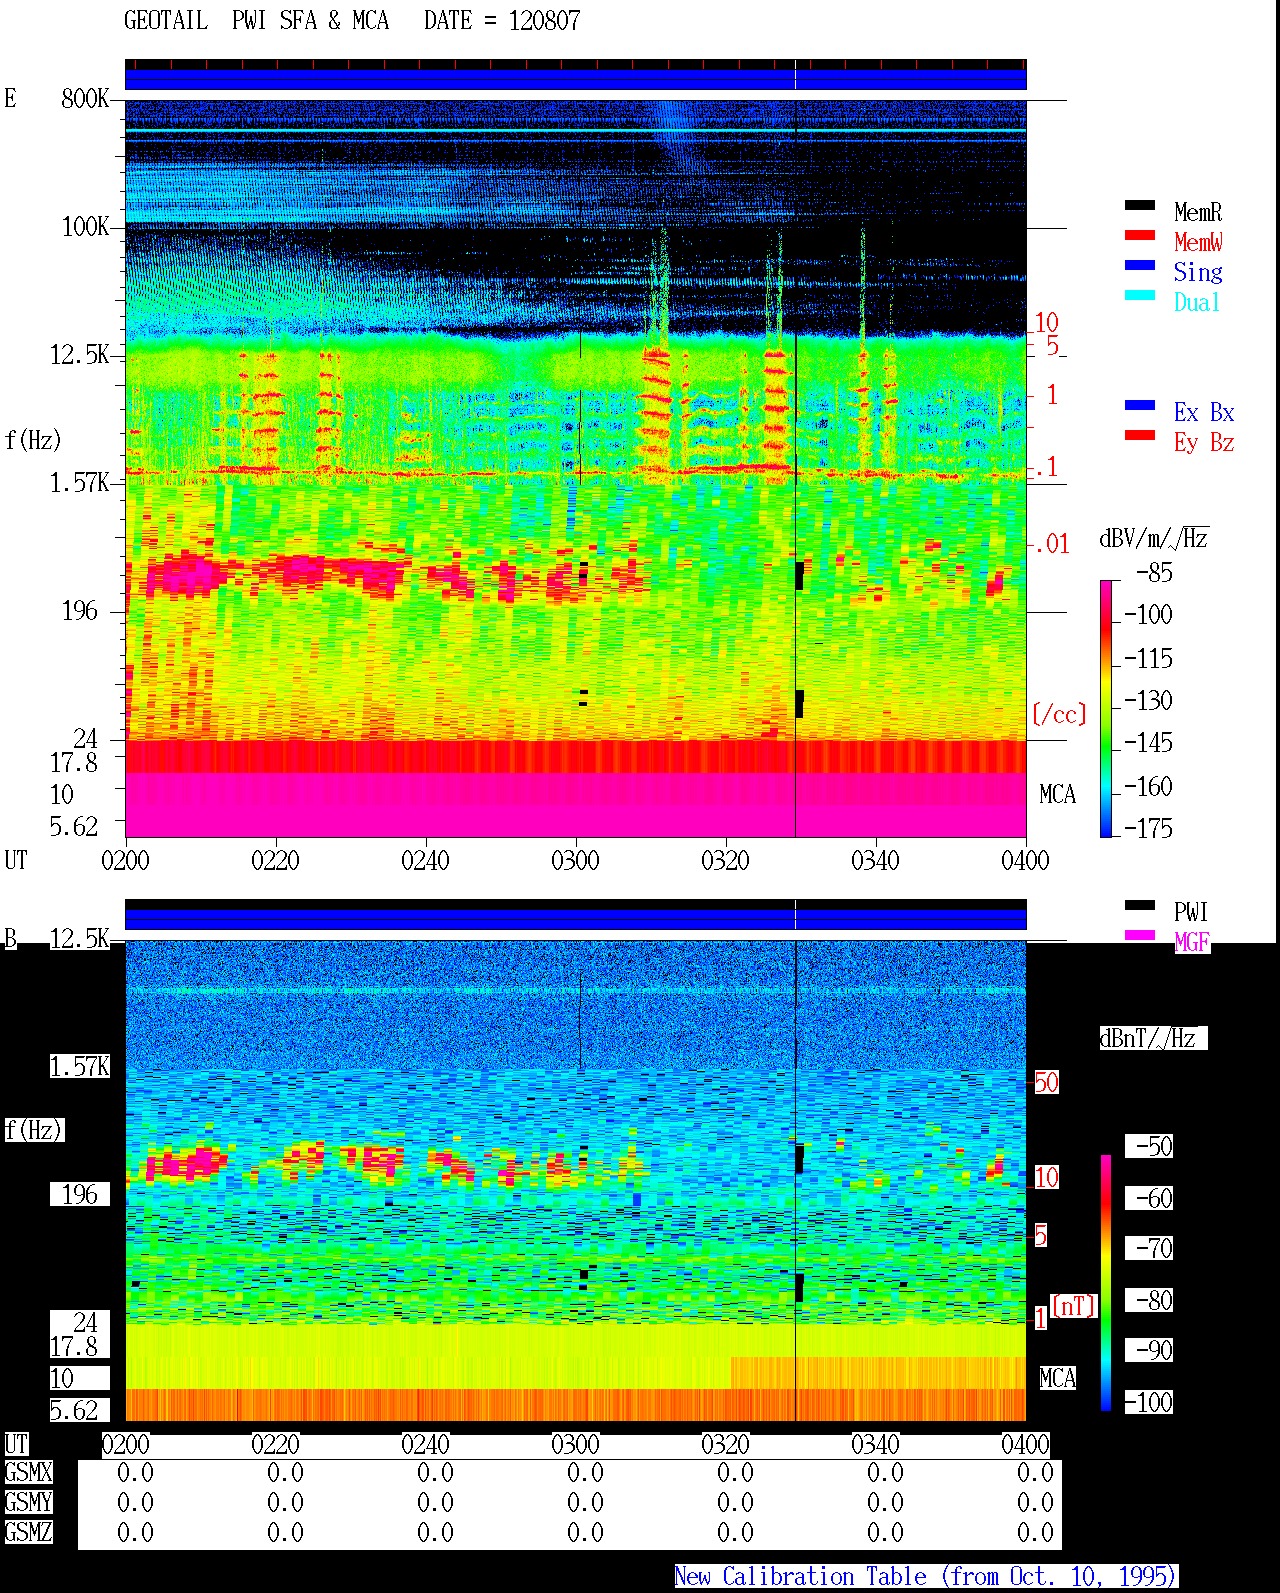This screenshot has height=1593, width=1280.
Task: Click the 'DATE = 120807' text
Action: pyautogui.click(x=502, y=21)
